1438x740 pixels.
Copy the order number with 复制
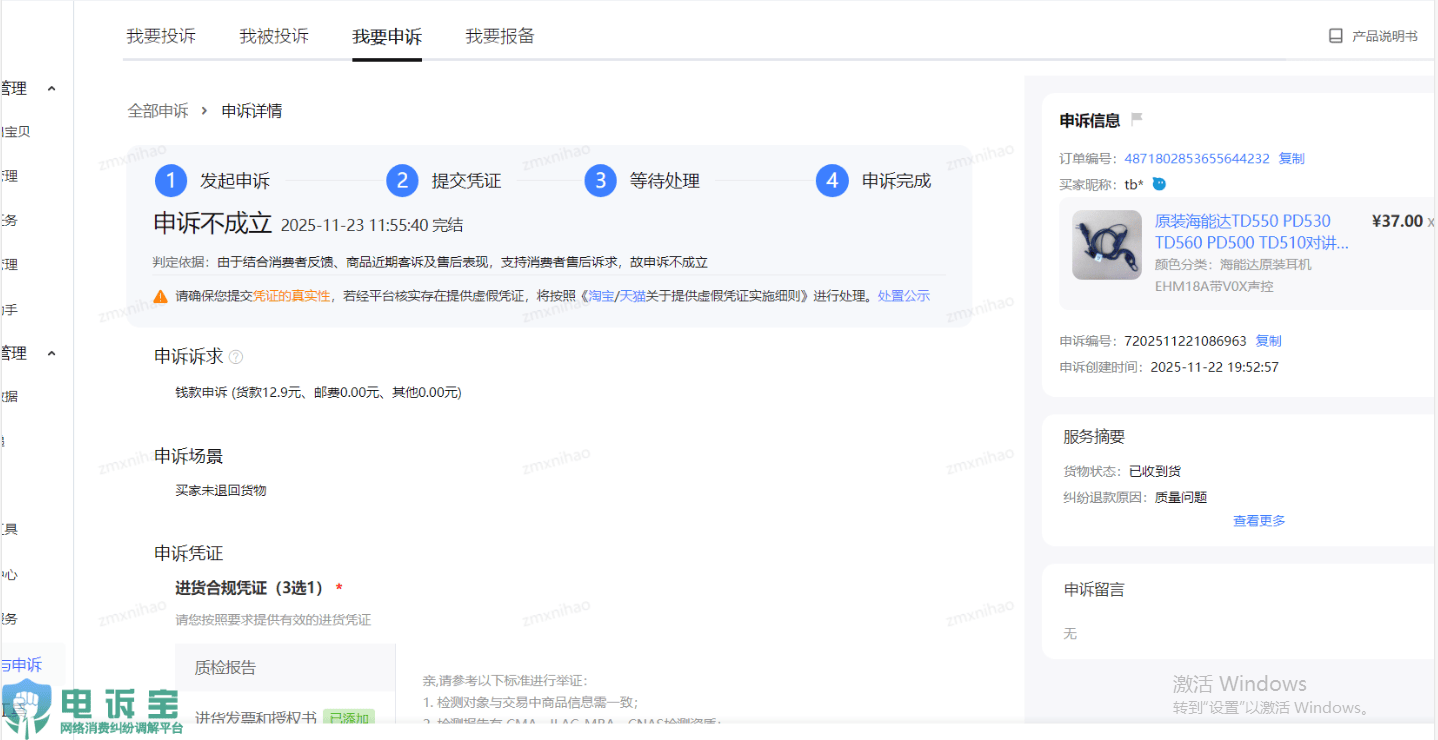click(1291, 159)
